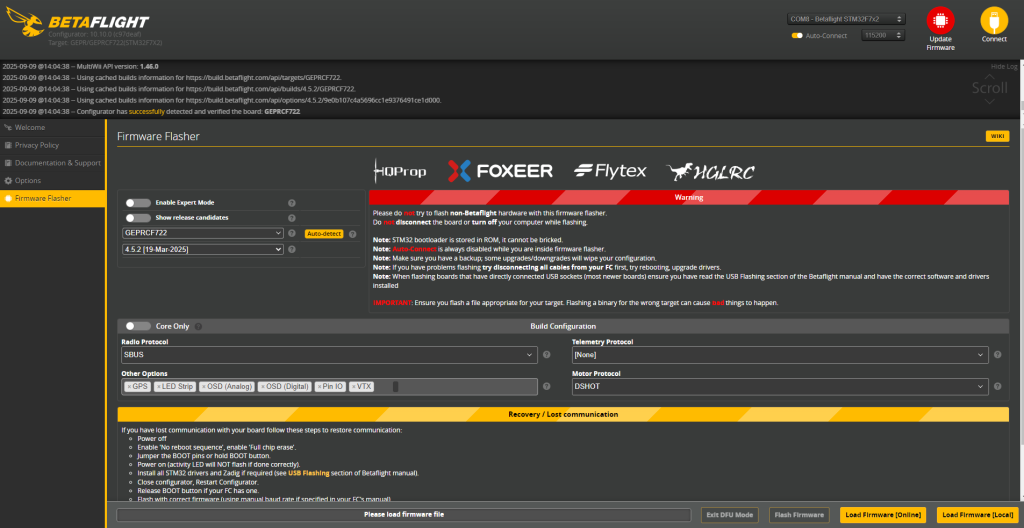Open help icon for Motor Protocol
This screenshot has height=528, width=1024.
pyautogui.click(x=997, y=387)
